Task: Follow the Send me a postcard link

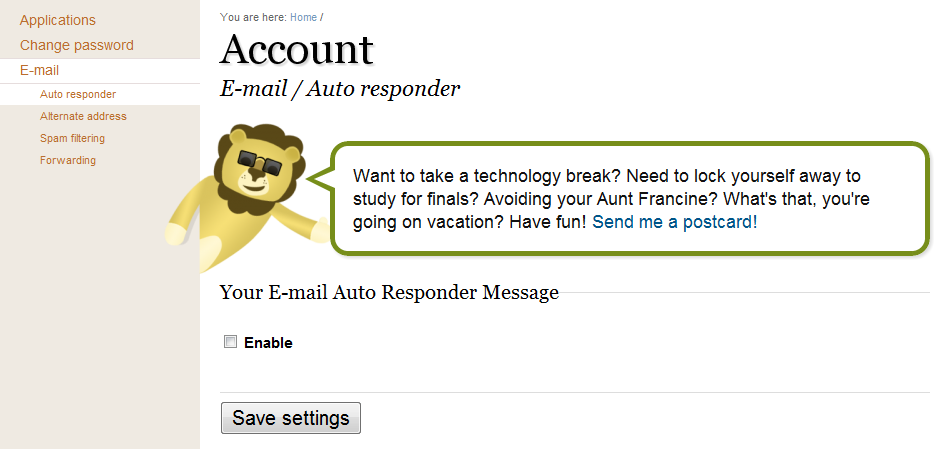Action: (x=675, y=222)
